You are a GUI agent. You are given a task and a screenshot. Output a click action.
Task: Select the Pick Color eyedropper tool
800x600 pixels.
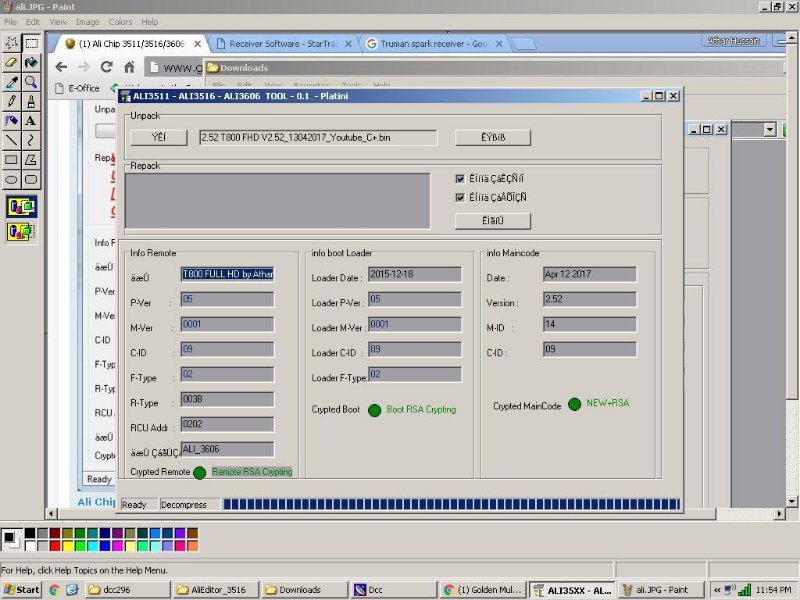pos(12,82)
